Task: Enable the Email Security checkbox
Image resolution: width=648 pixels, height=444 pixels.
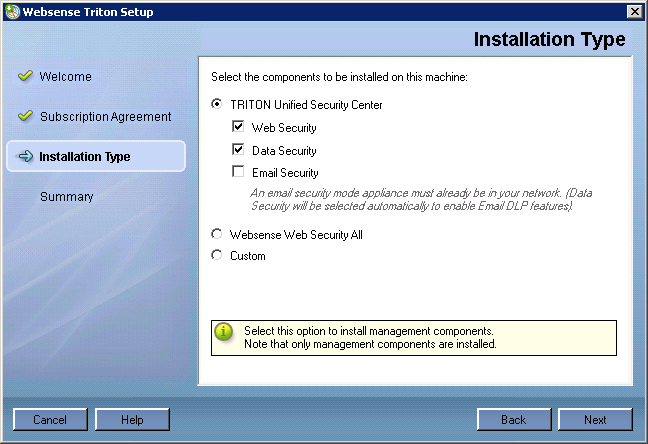Action: click(238, 171)
